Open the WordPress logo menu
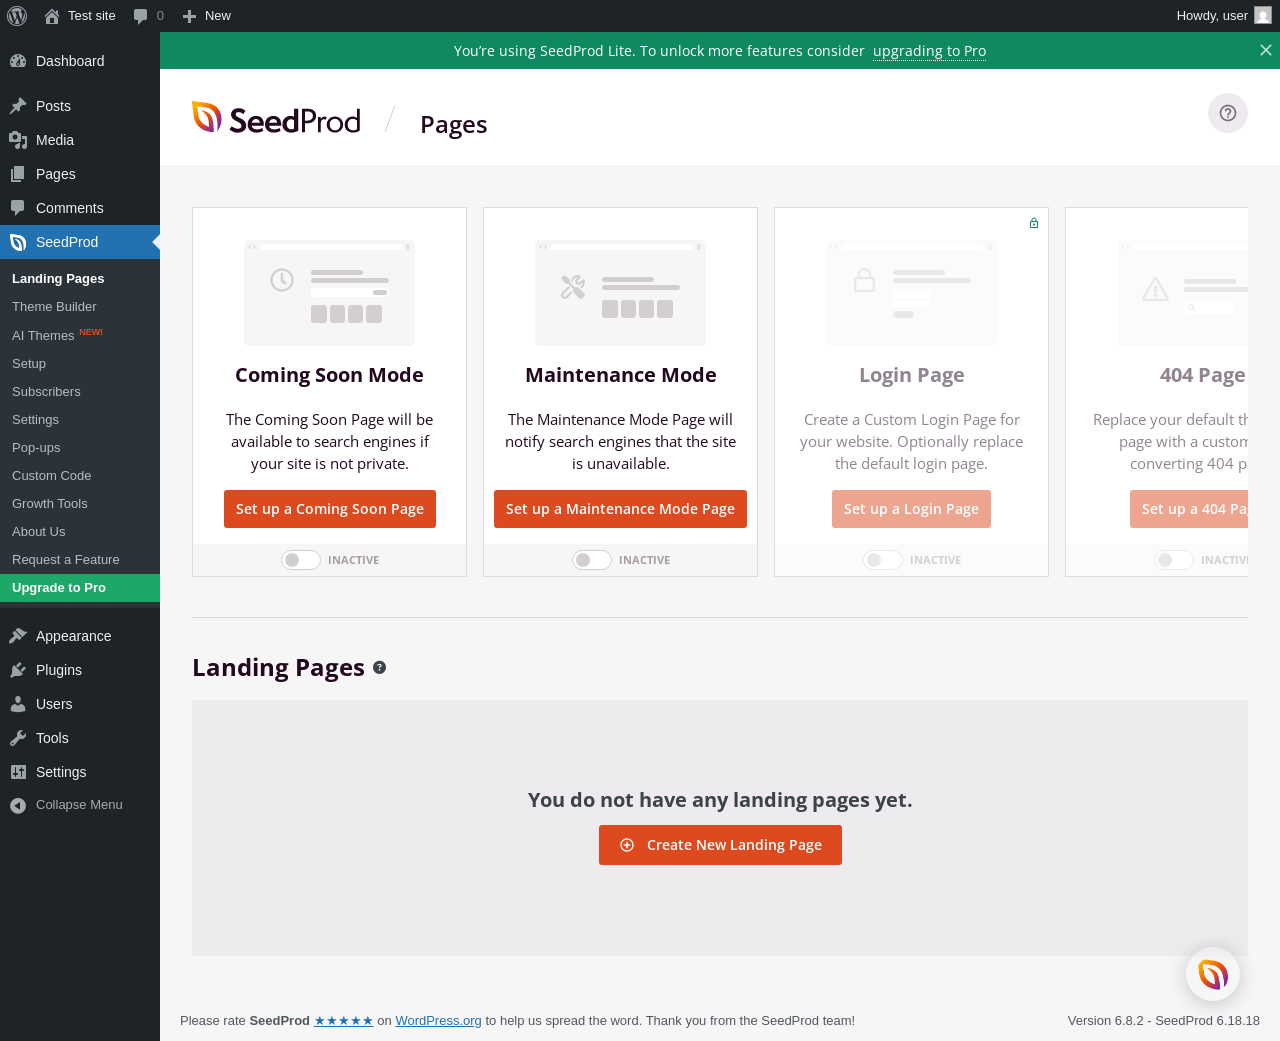This screenshot has height=1041, width=1280. 17,16
